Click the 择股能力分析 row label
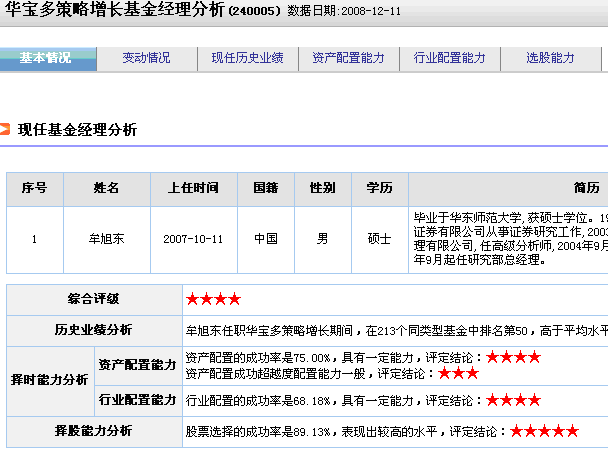This screenshot has height=464, width=608. point(93,431)
